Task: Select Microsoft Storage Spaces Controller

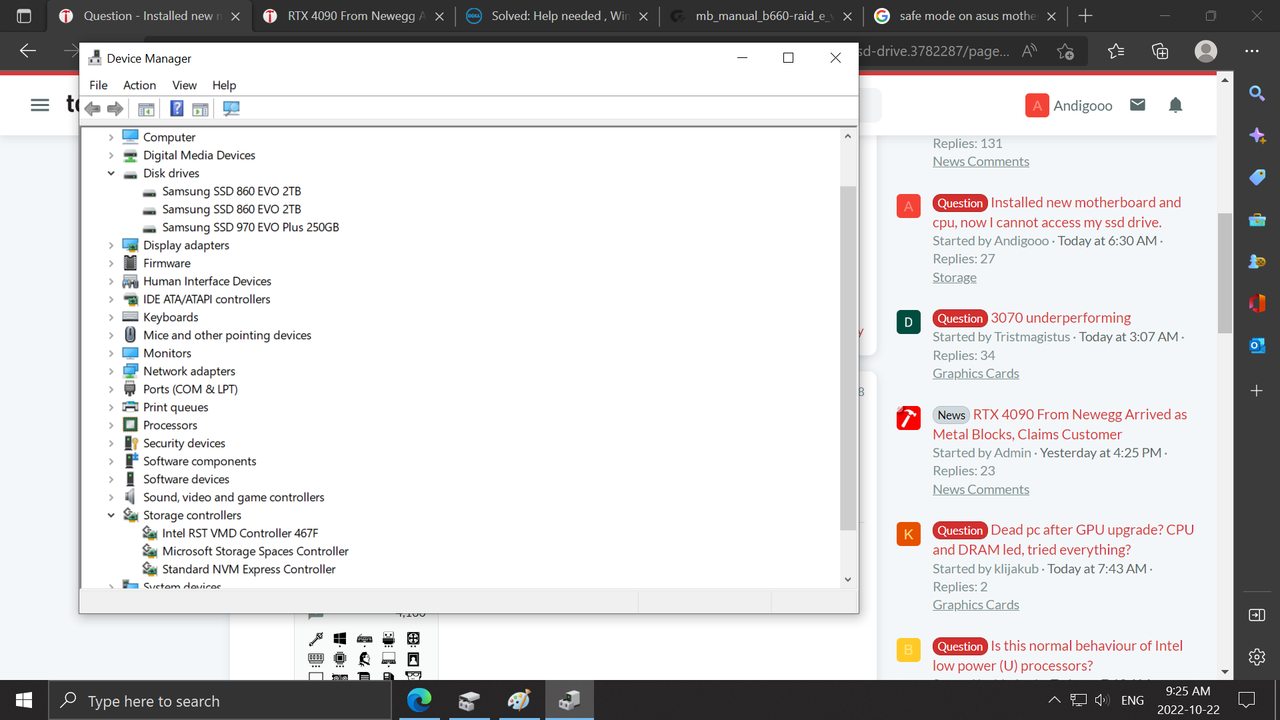Action: pyautogui.click(x=255, y=551)
